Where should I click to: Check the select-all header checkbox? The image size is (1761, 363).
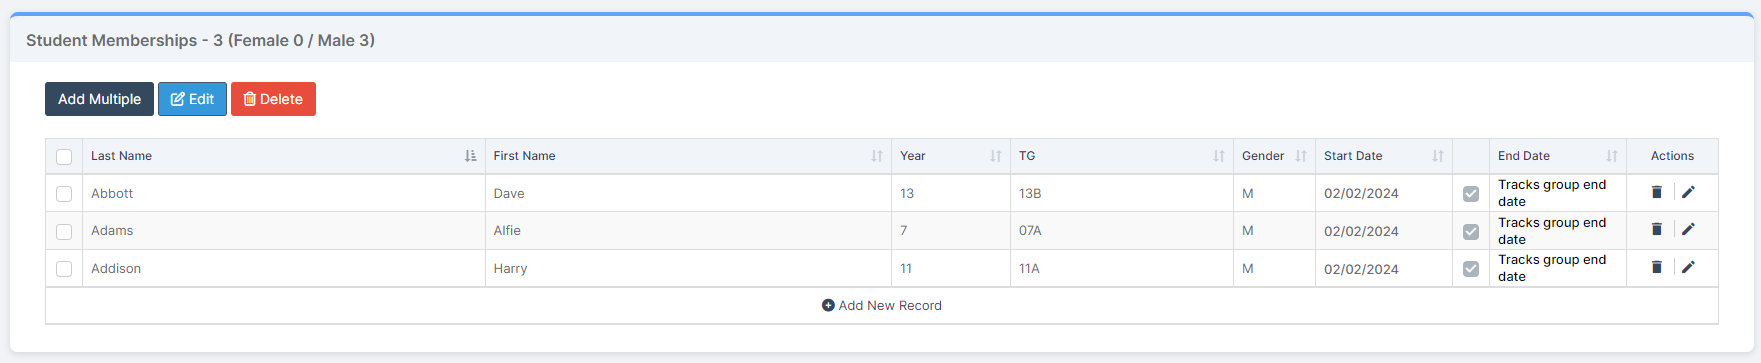click(x=64, y=157)
